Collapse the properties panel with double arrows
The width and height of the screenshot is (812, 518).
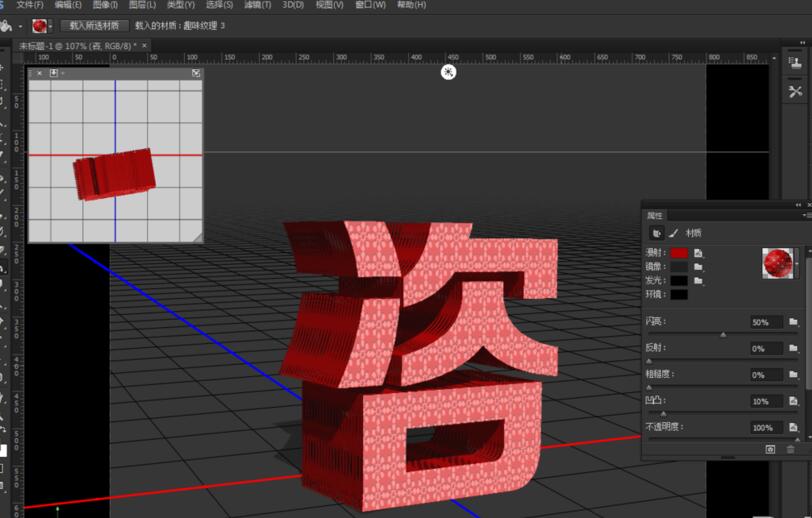click(798, 205)
